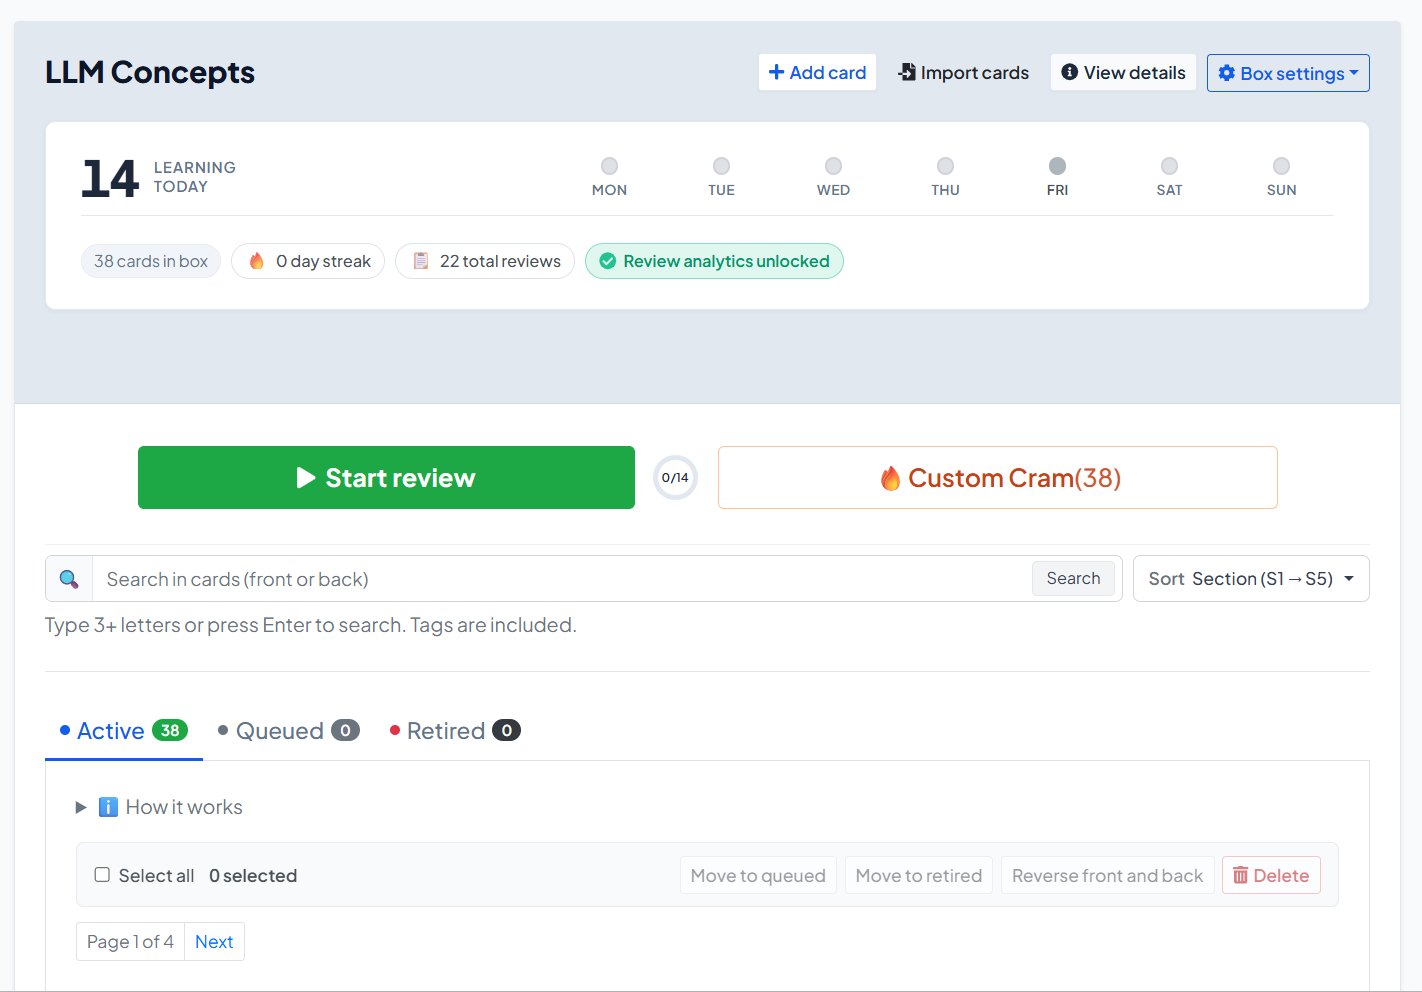Click the 38 cards in box badge
The image size is (1422, 992).
(x=151, y=261)
